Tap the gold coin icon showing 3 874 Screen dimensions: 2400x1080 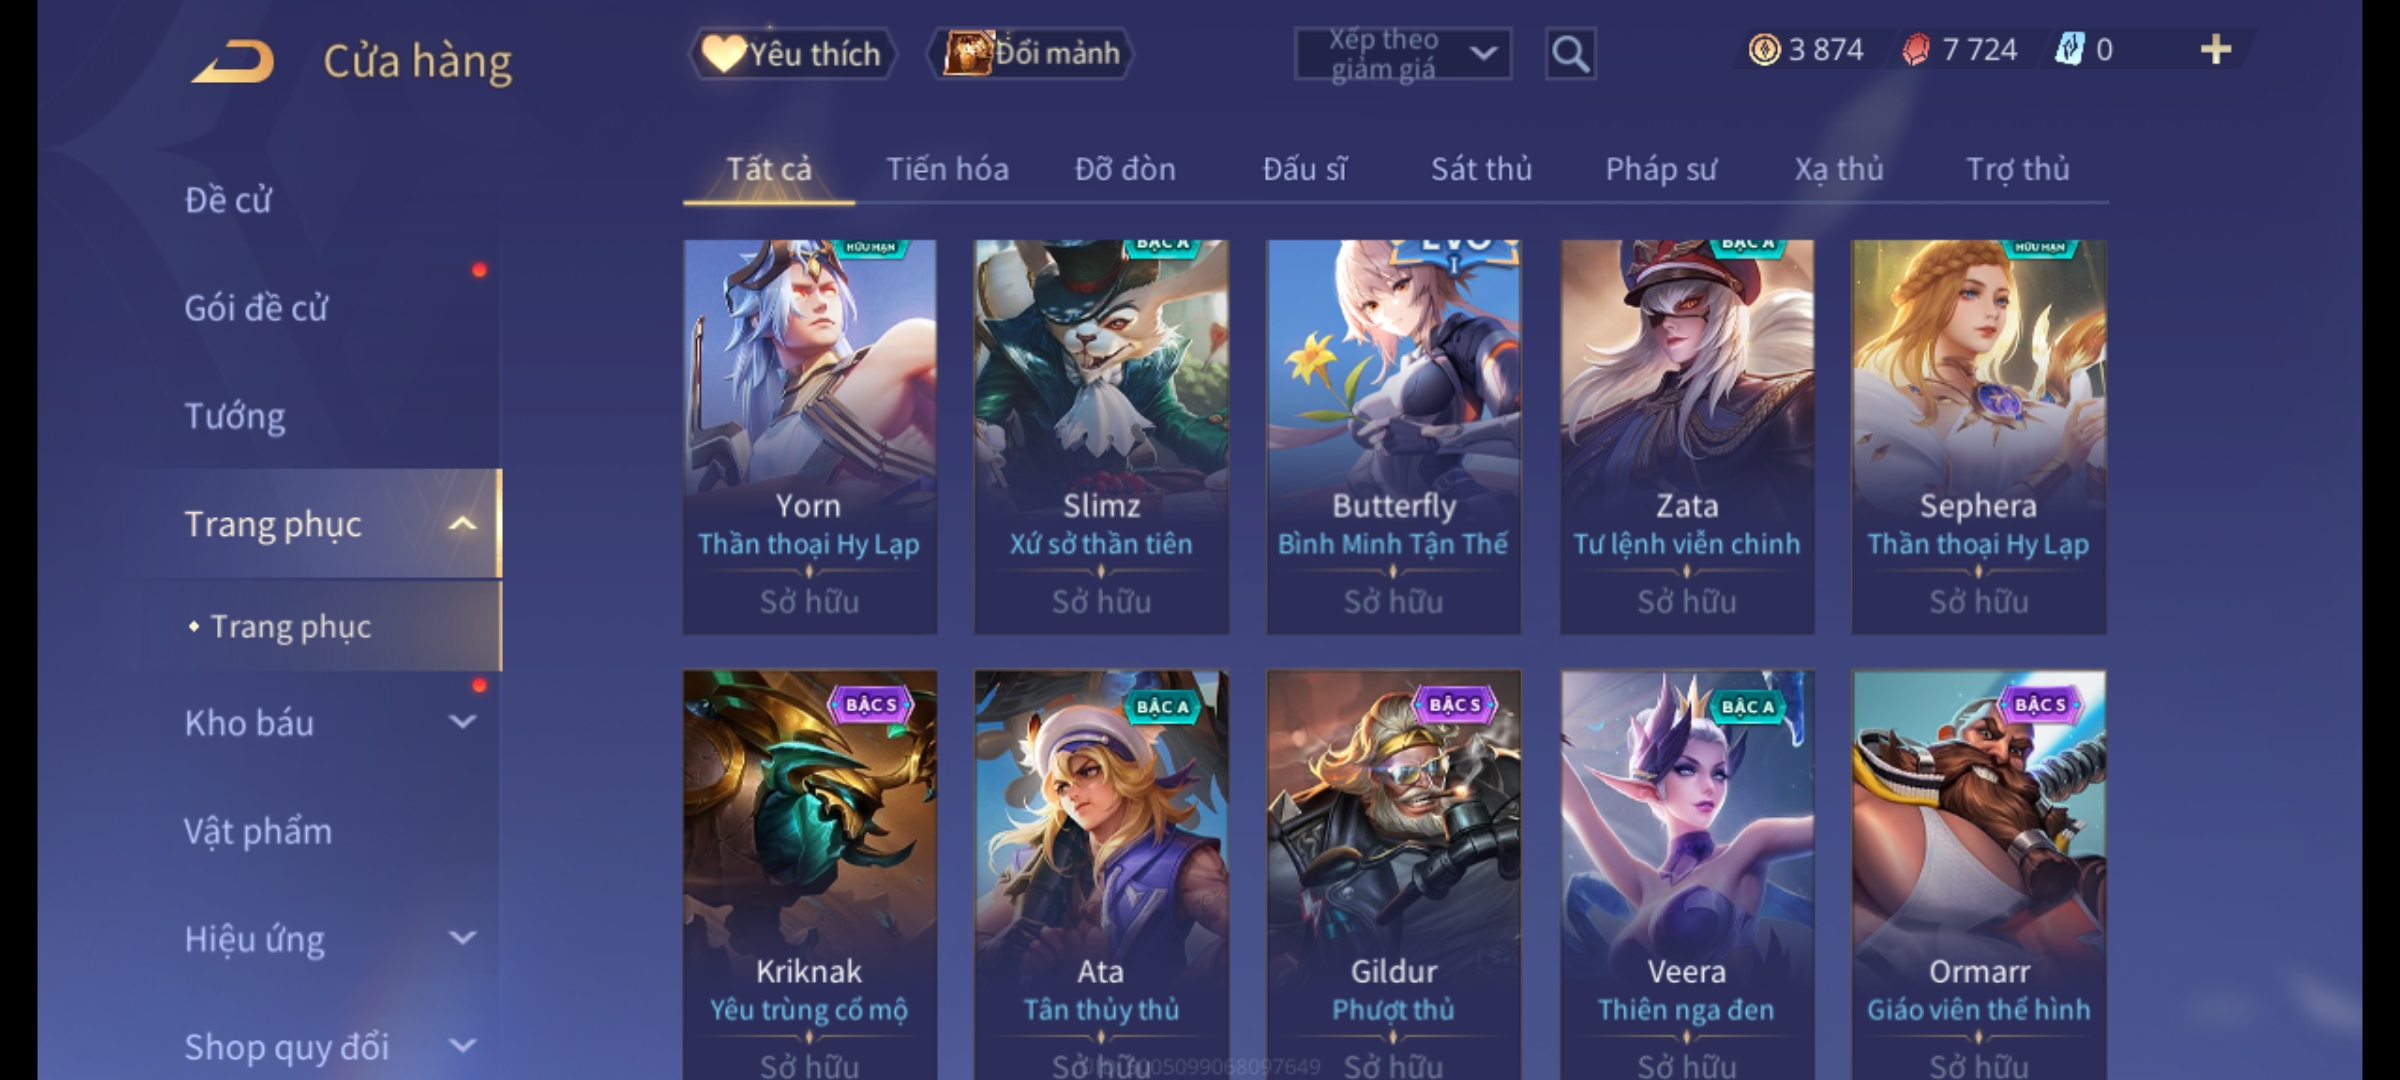pyautogui.click(x=1764, y=50)
